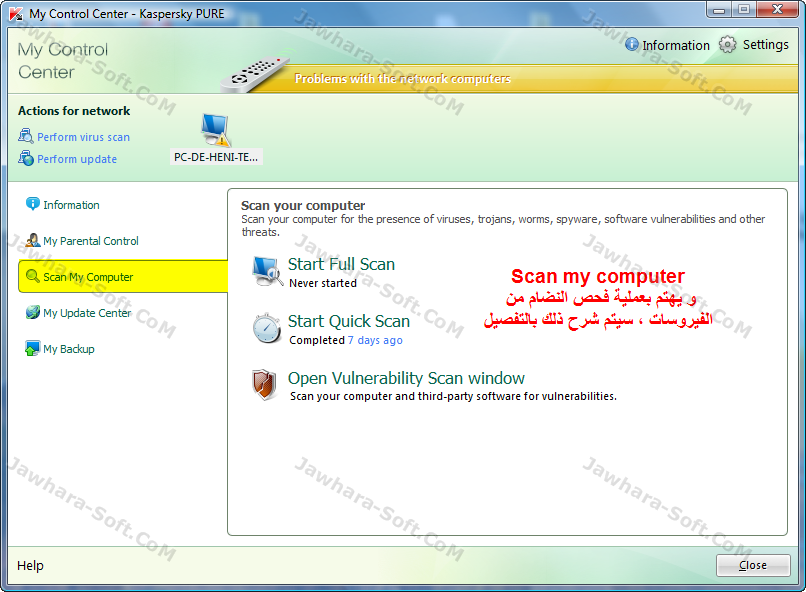Click the Vulnerability Scan shield icon

[x=265, y=384]
